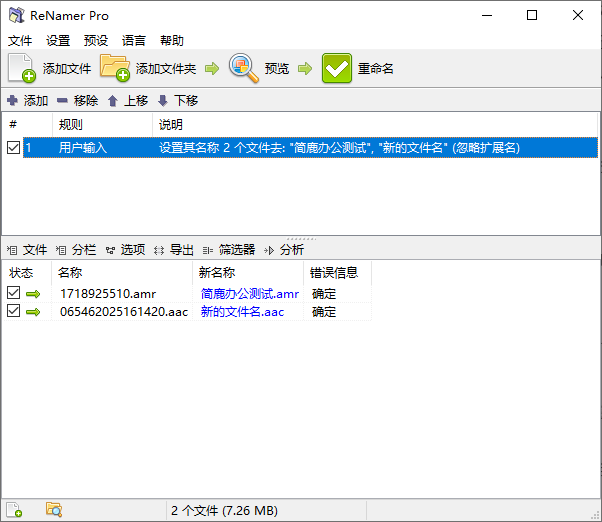
Task: Click the 重命名 rename button label
Action: (375, 69)
